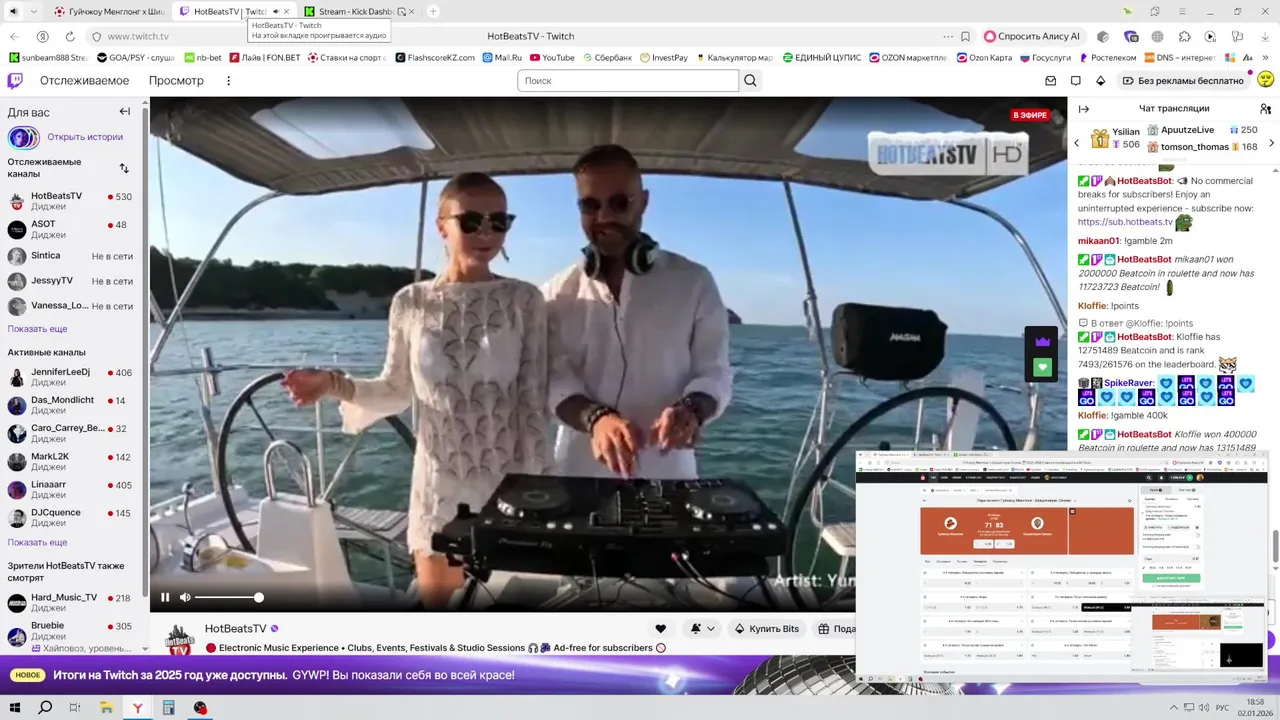Click the search magnifier button
Image resolution: width=1280 pixels, height=720 pixels.
(x=750, y=80)
